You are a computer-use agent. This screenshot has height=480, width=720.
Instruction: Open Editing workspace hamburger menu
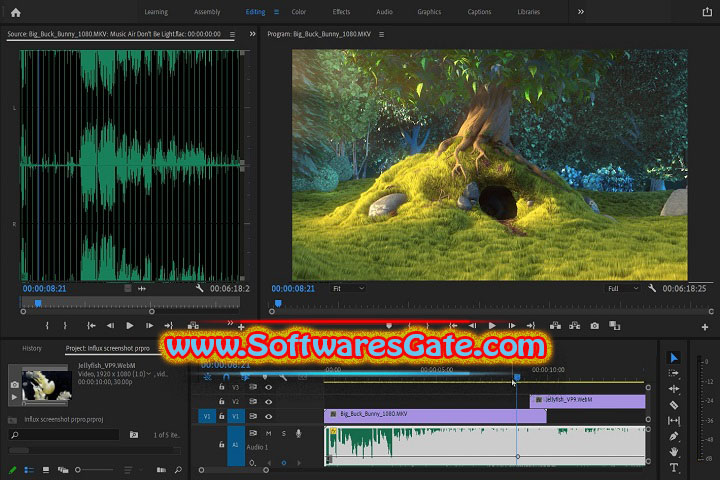(276, 12)
